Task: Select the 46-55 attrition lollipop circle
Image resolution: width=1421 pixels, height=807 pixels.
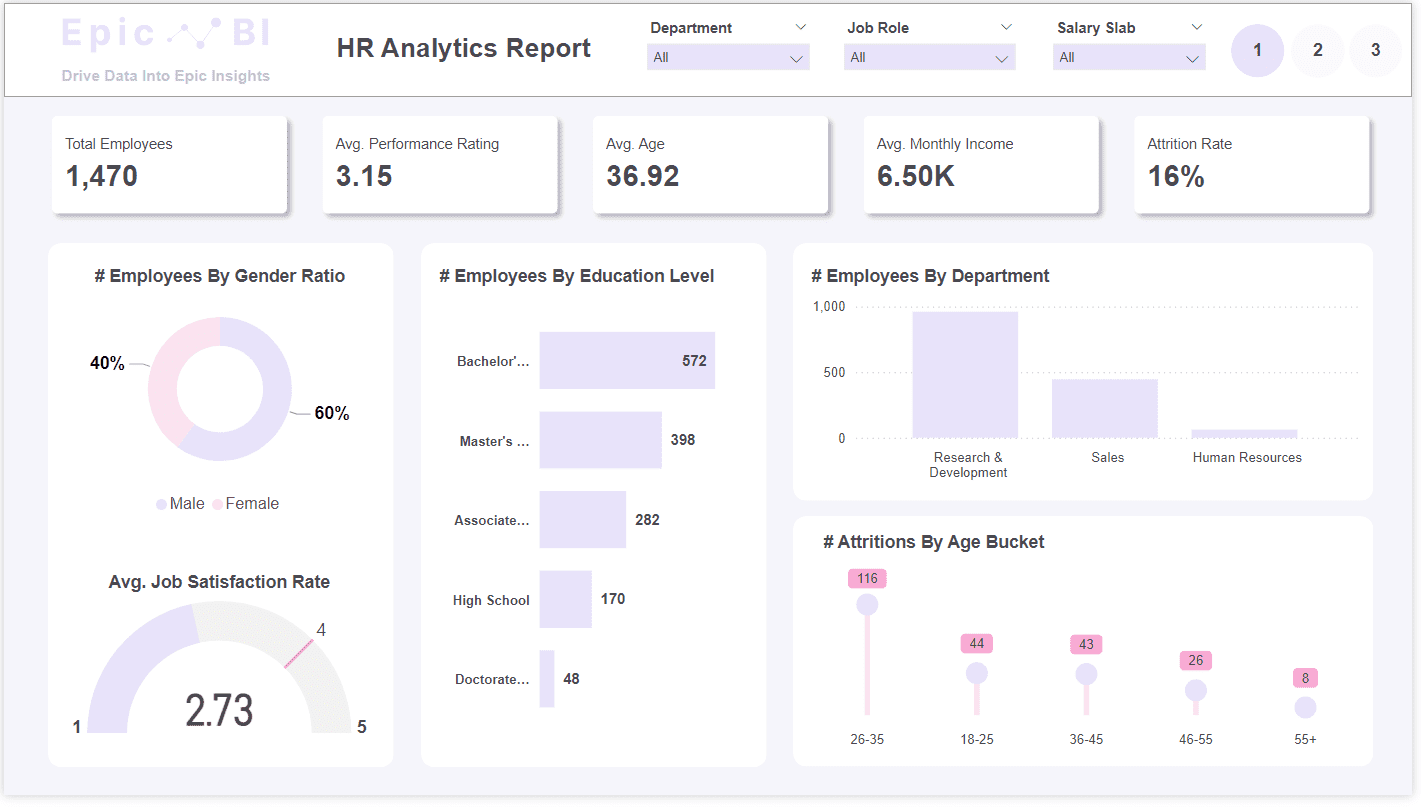Action: coord(1196,690)
